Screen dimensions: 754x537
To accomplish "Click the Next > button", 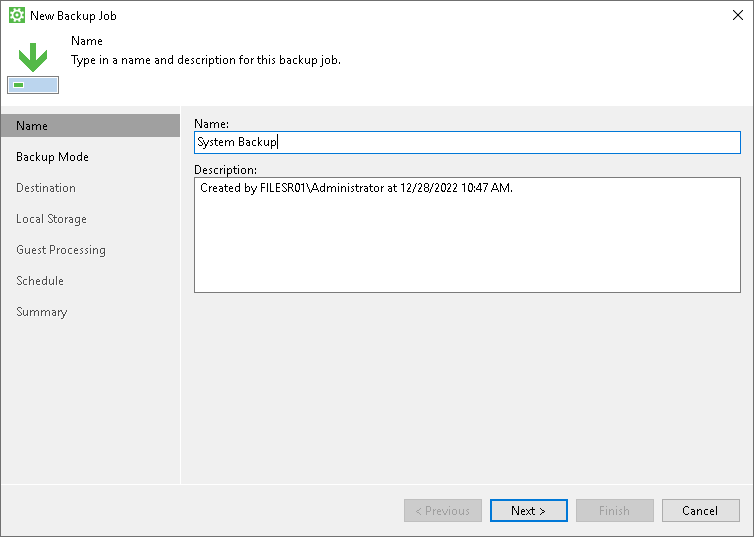I will [528, 511].
